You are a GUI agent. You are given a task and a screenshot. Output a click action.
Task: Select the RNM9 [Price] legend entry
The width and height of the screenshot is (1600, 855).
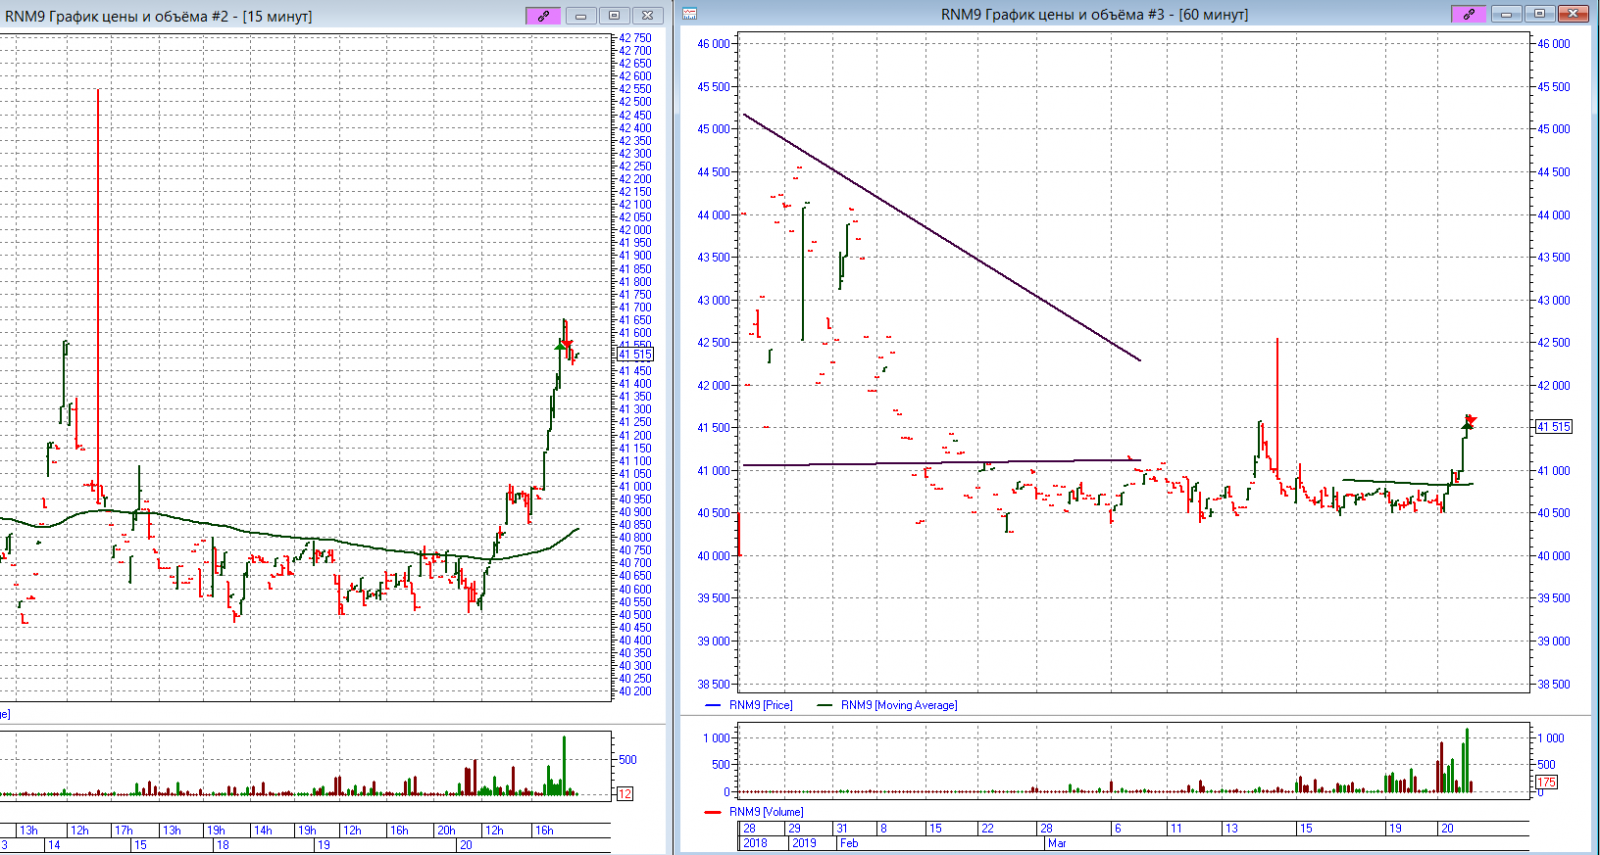760,705
